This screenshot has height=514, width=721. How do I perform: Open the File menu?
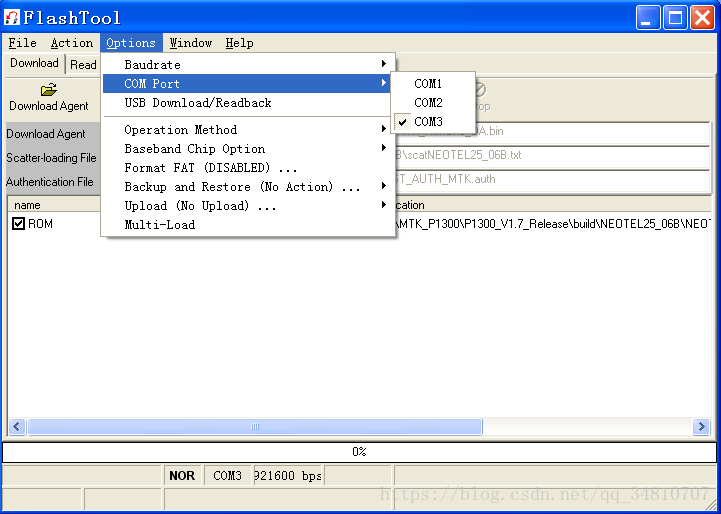pos(23,43)
